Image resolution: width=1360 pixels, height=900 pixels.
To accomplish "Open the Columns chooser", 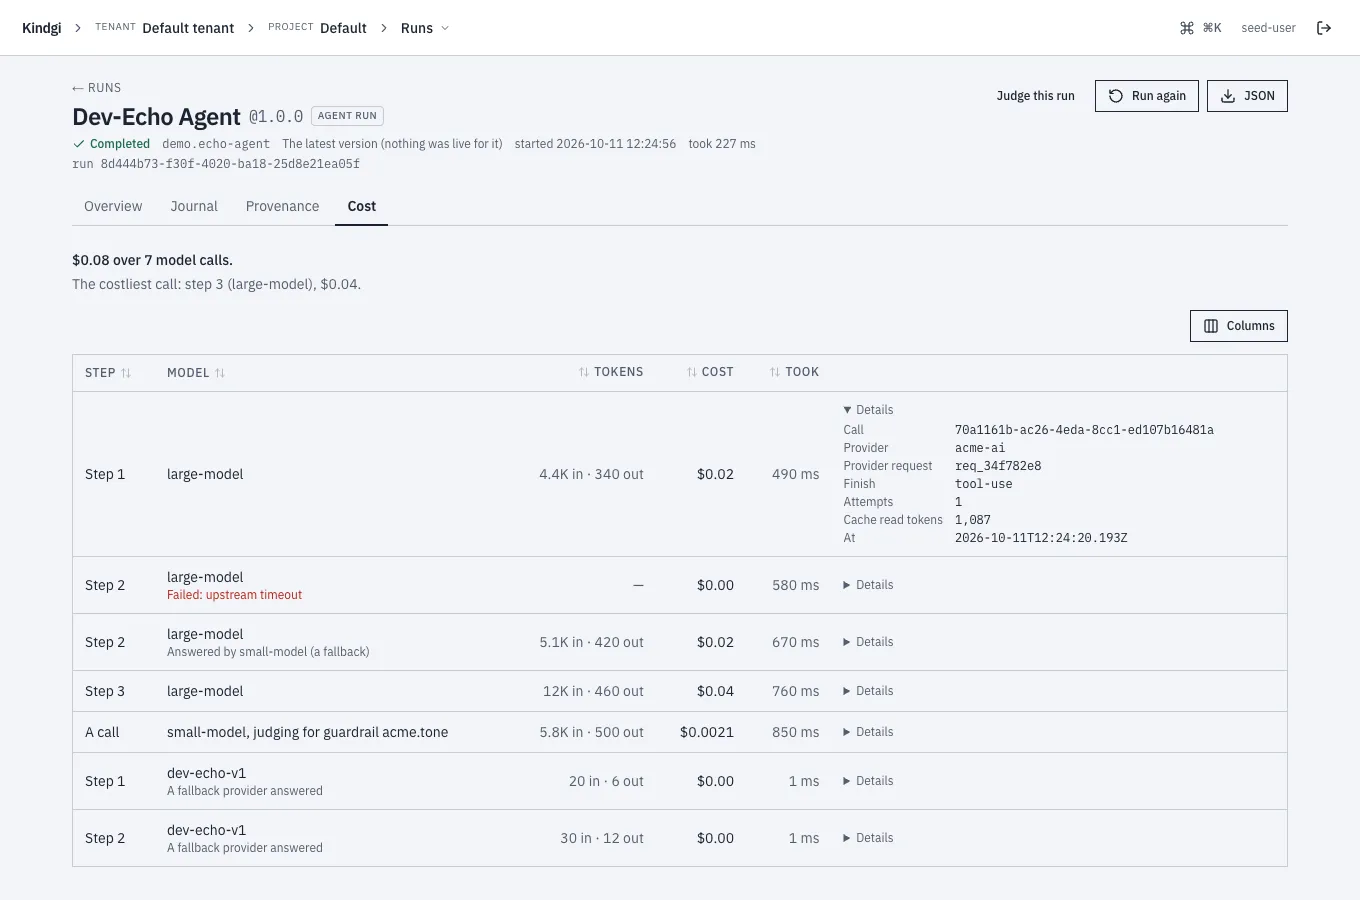I will (1239, 326).
